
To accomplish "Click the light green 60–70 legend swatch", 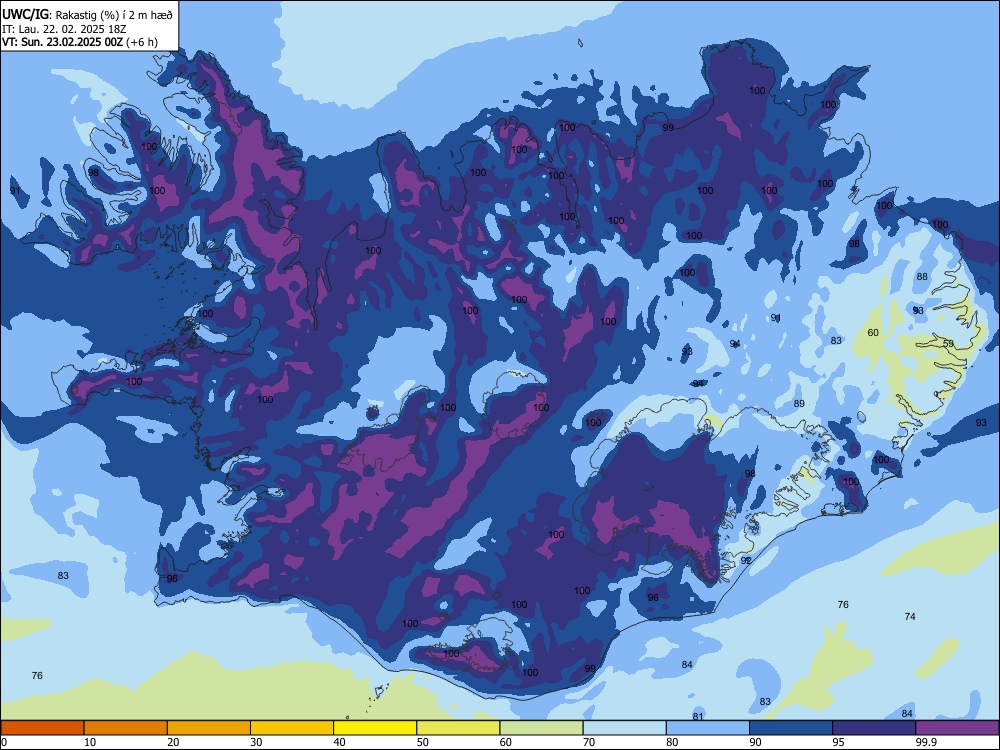I will [x=541, y=728].
